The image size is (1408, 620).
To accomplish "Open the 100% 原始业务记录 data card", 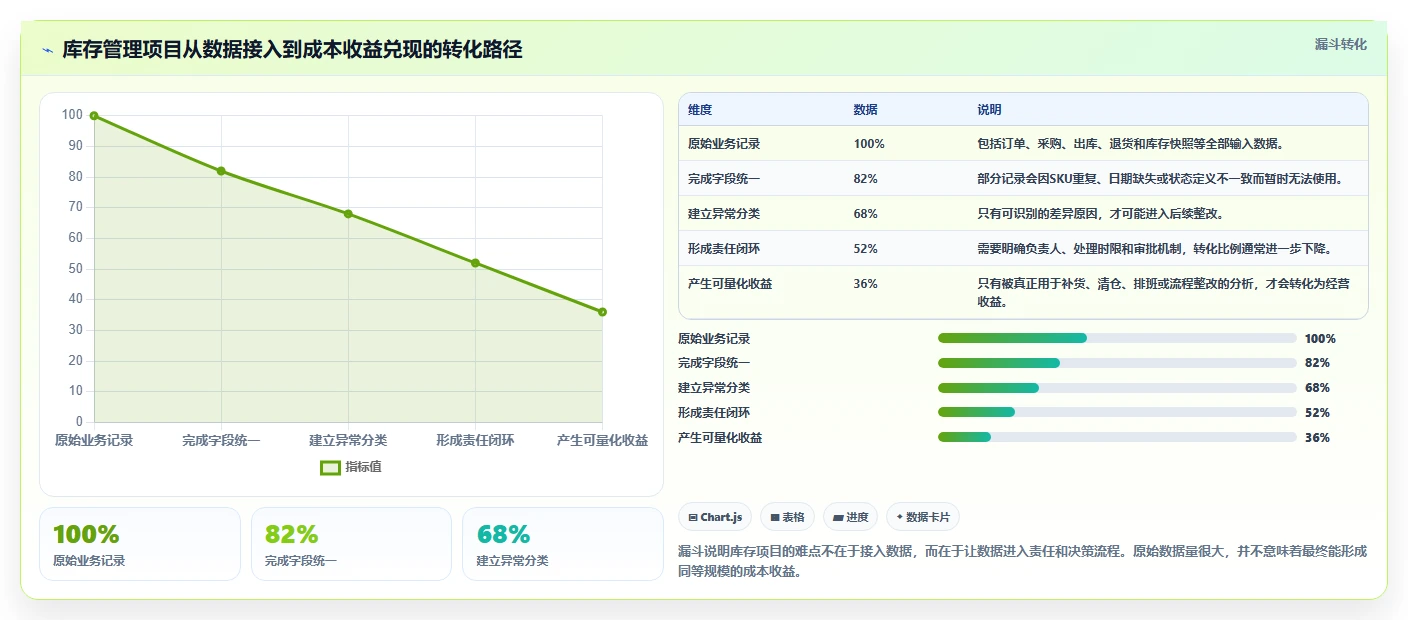I will (140, 544).
